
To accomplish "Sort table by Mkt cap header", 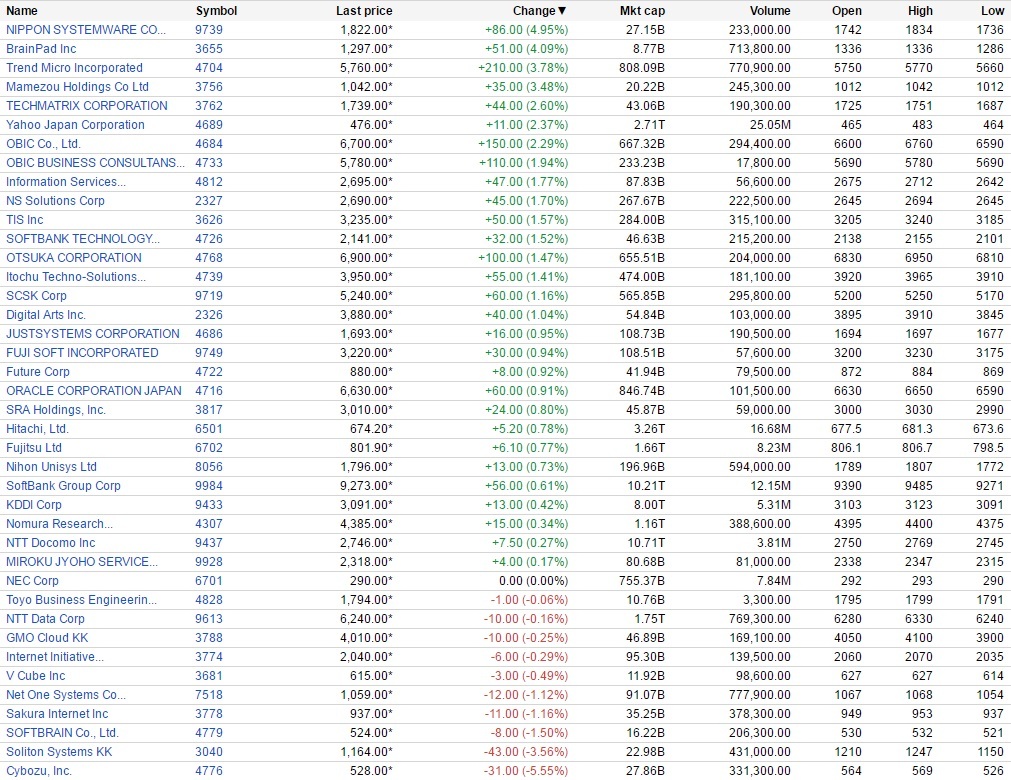I will [x=642, y=11].
